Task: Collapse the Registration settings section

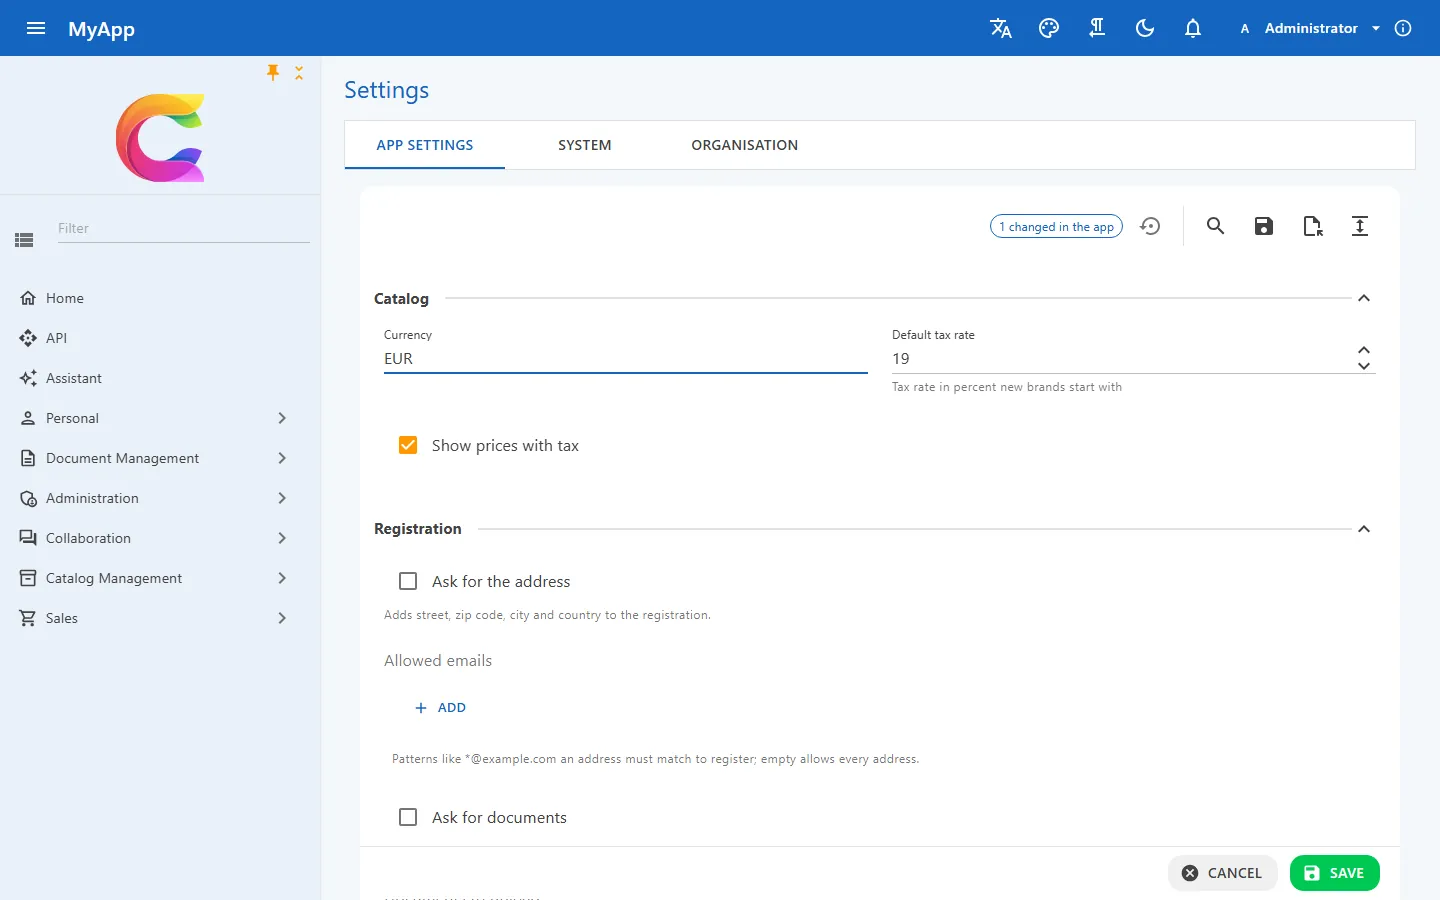Action: tap(1364, 529)
